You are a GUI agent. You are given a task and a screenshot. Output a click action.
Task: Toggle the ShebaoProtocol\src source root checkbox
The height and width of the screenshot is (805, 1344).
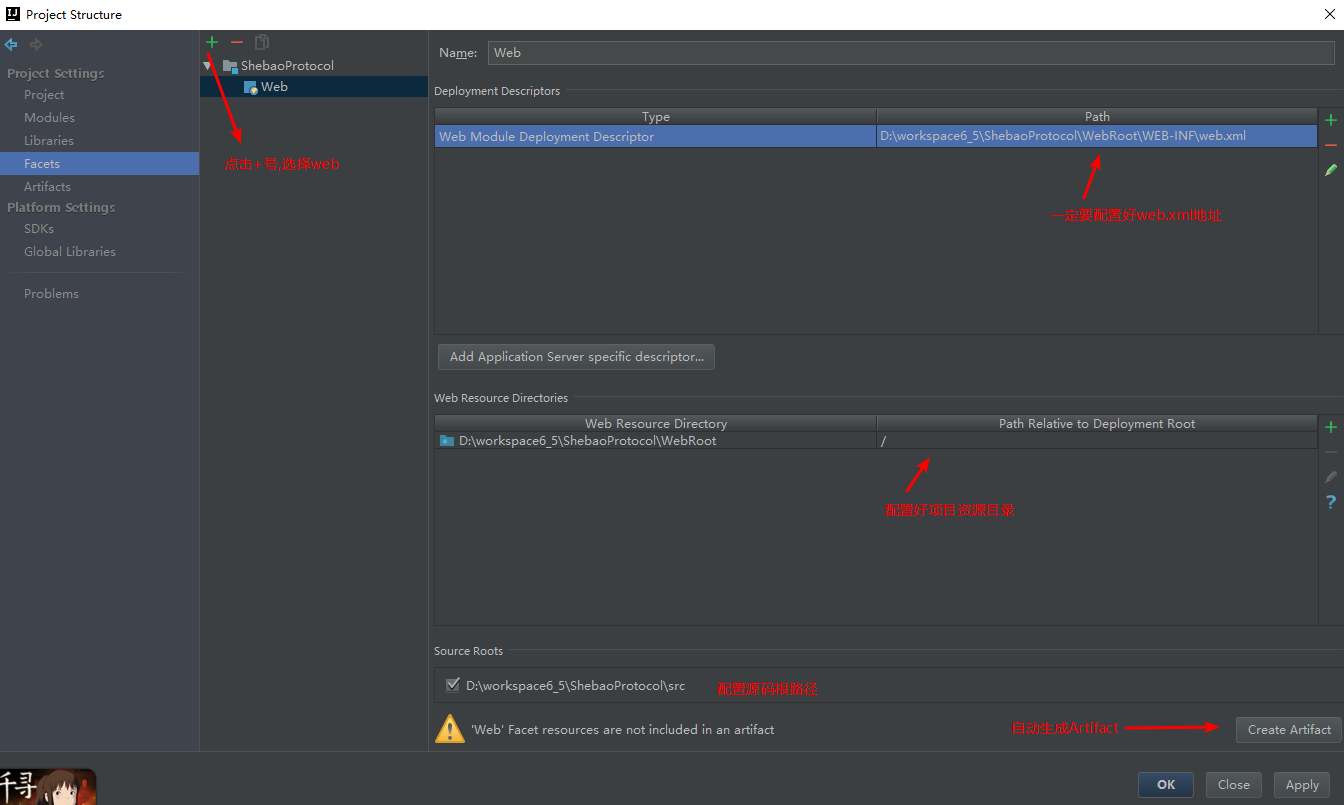452,685
